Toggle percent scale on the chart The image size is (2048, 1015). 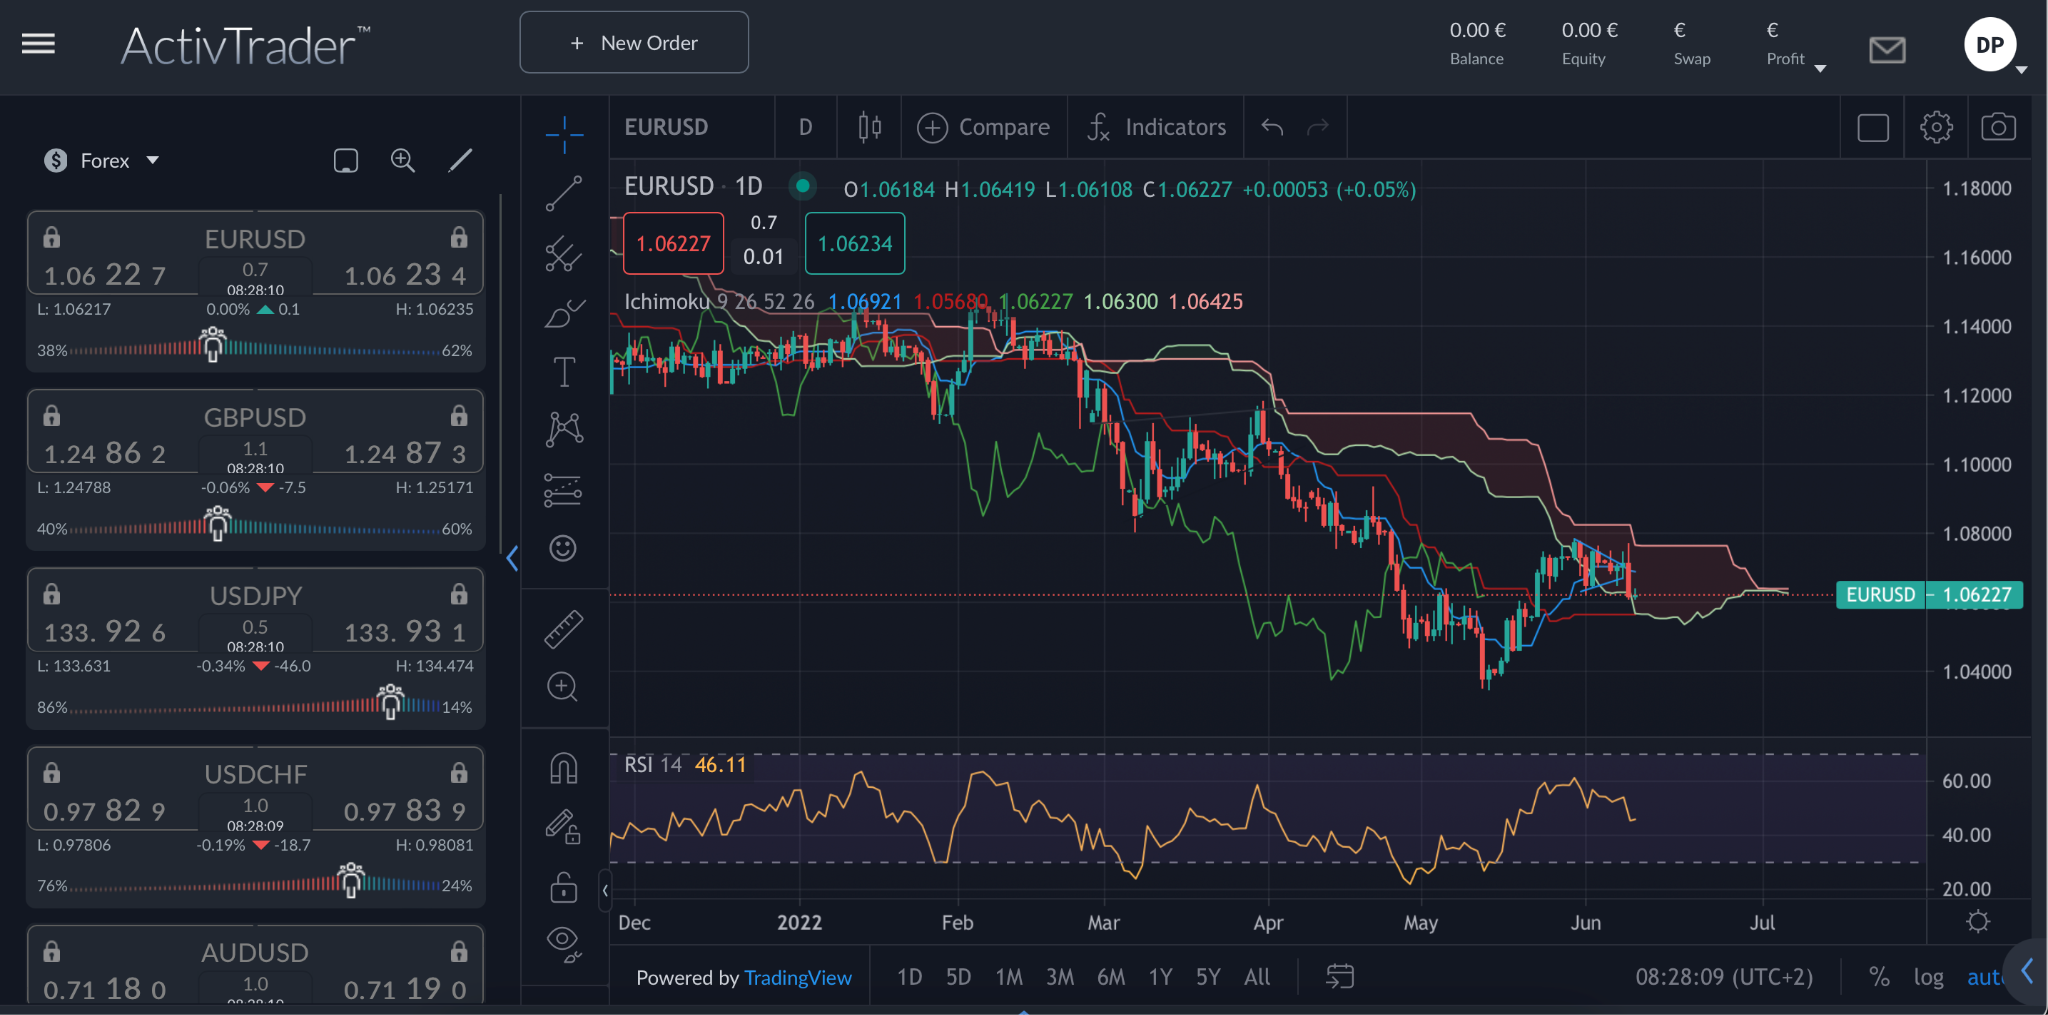tap(1879, 977)
